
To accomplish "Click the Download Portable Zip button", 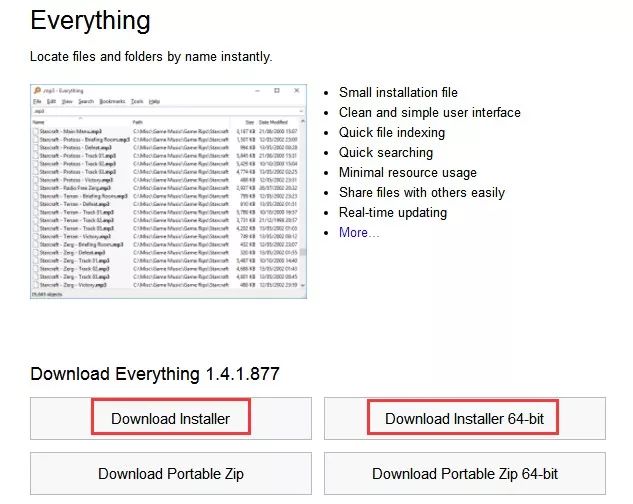I will pos(171,473).
